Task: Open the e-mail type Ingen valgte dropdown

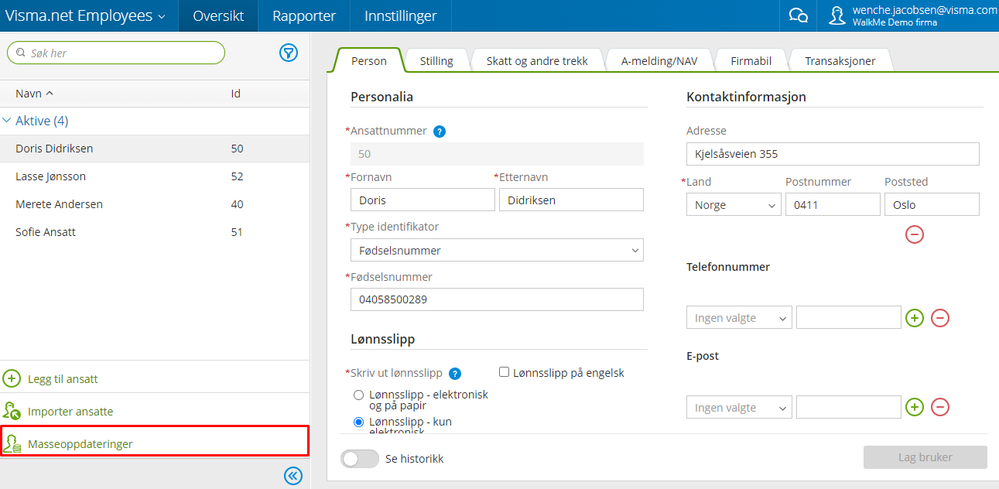Action: pos(739,407)
